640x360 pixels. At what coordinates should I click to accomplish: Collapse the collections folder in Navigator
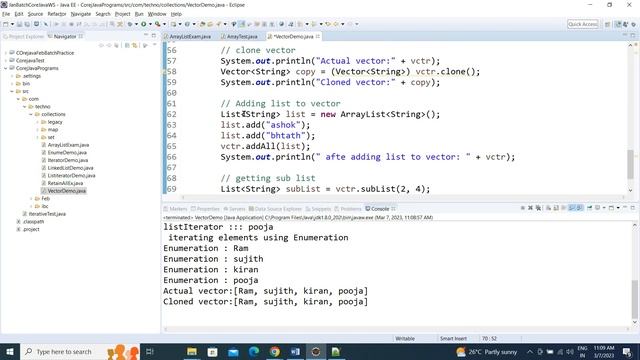tap(31, 114)
